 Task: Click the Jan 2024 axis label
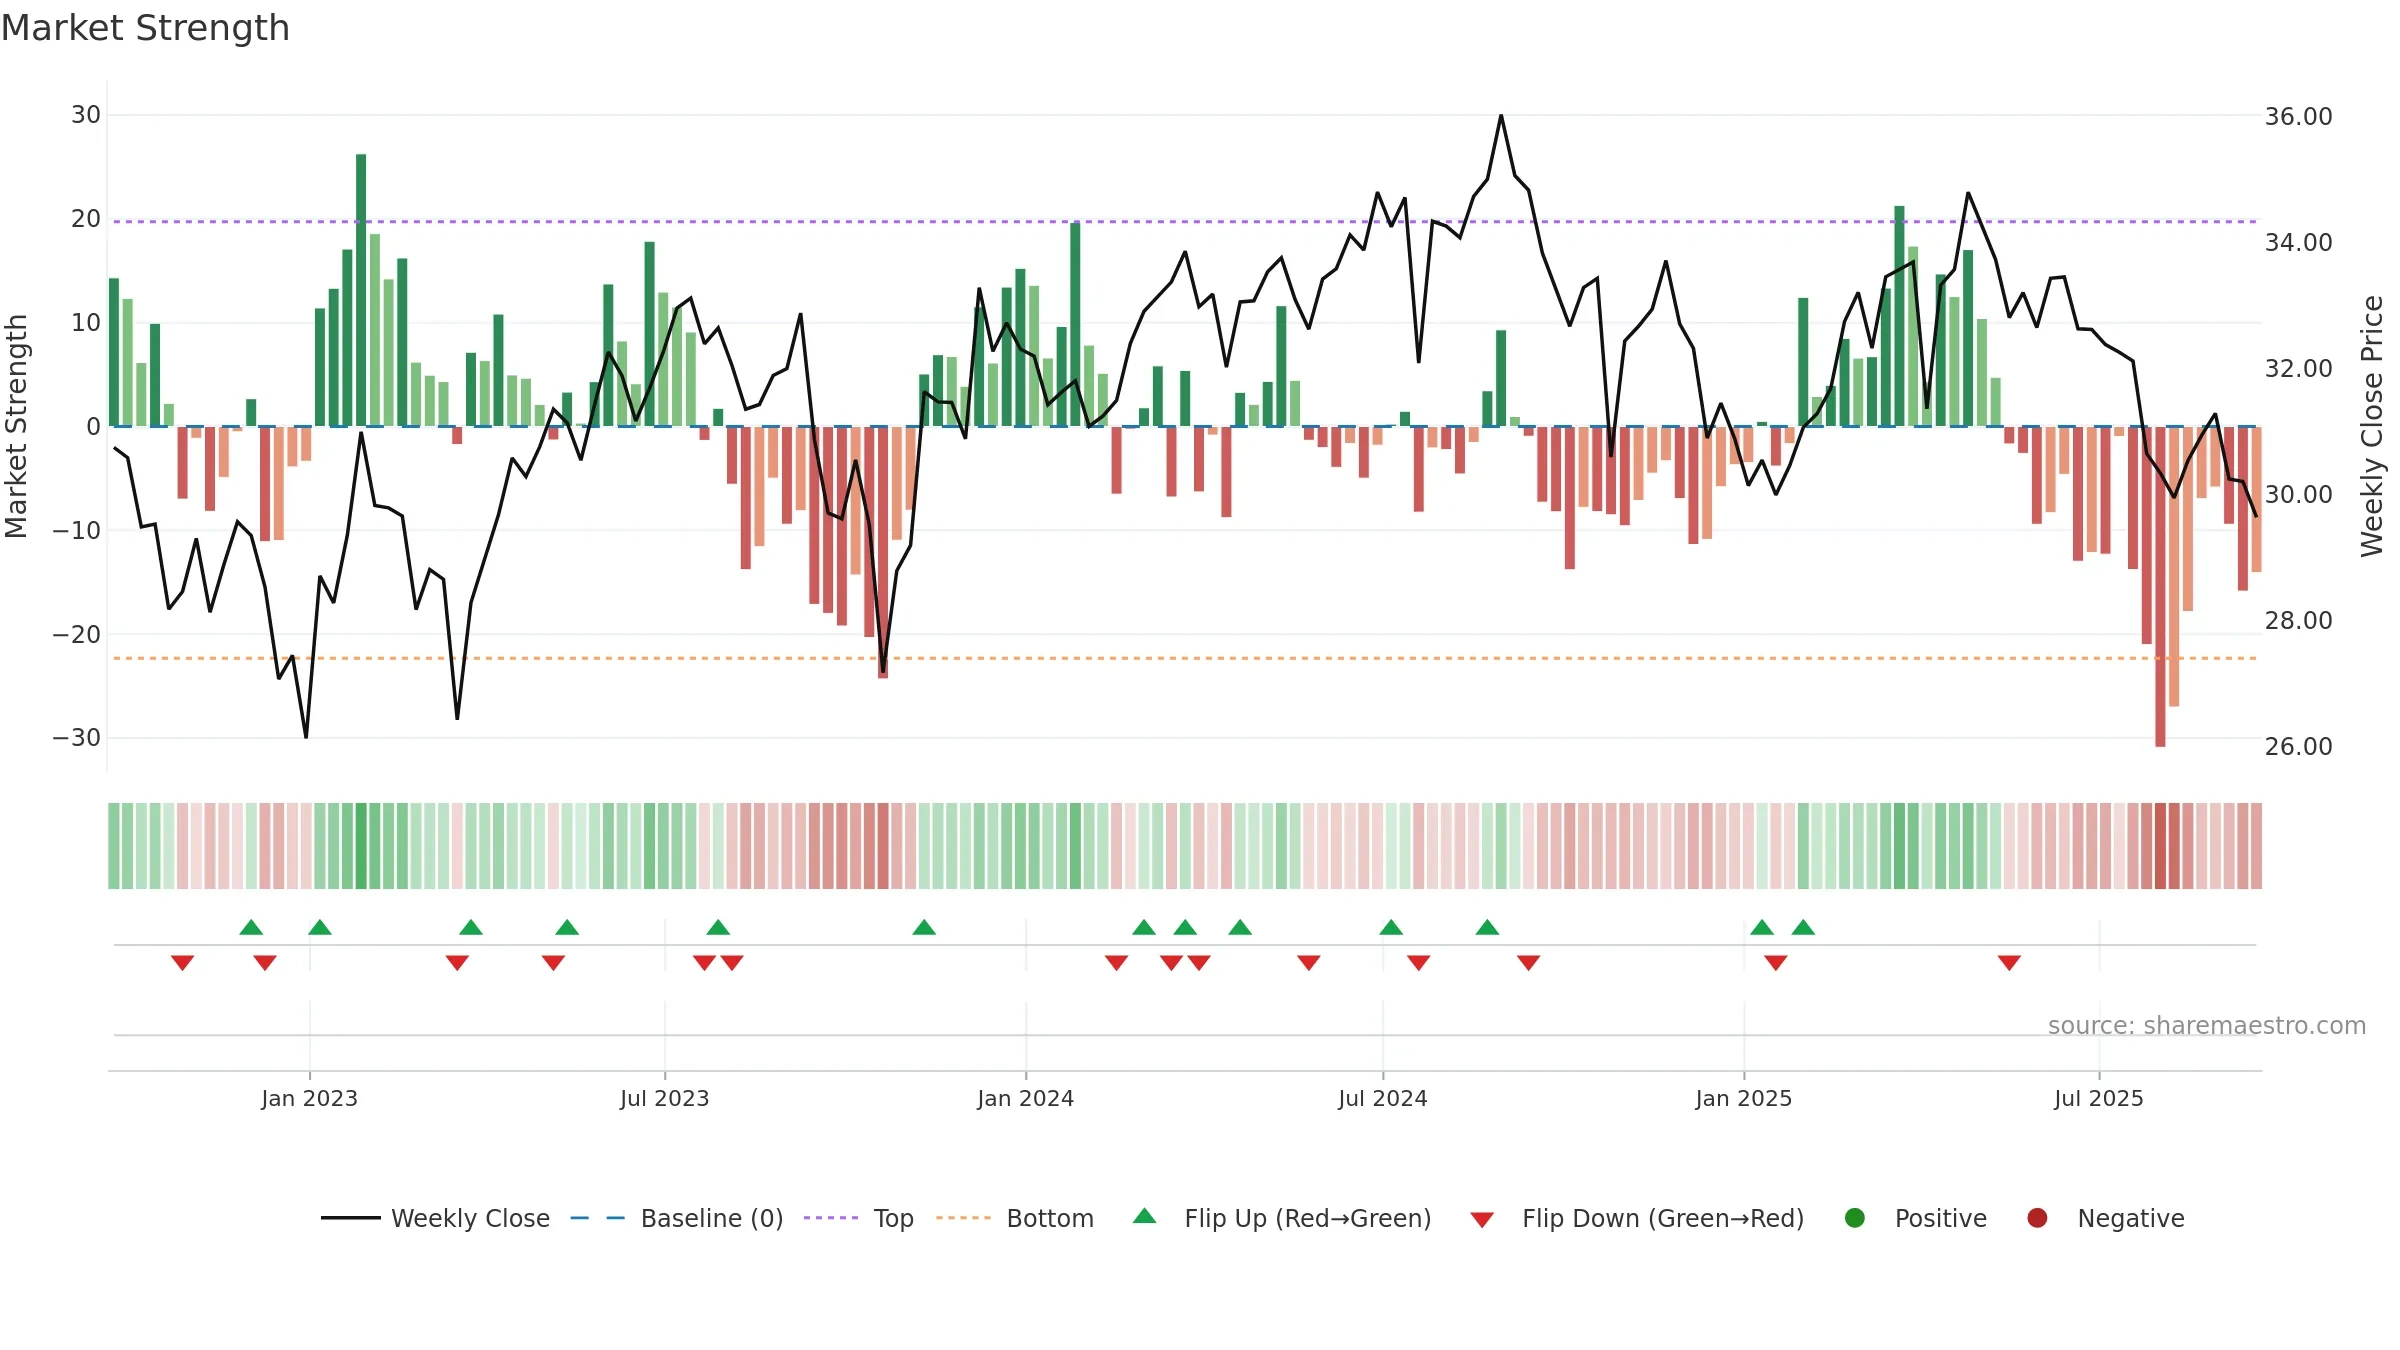(1026, 1098)
